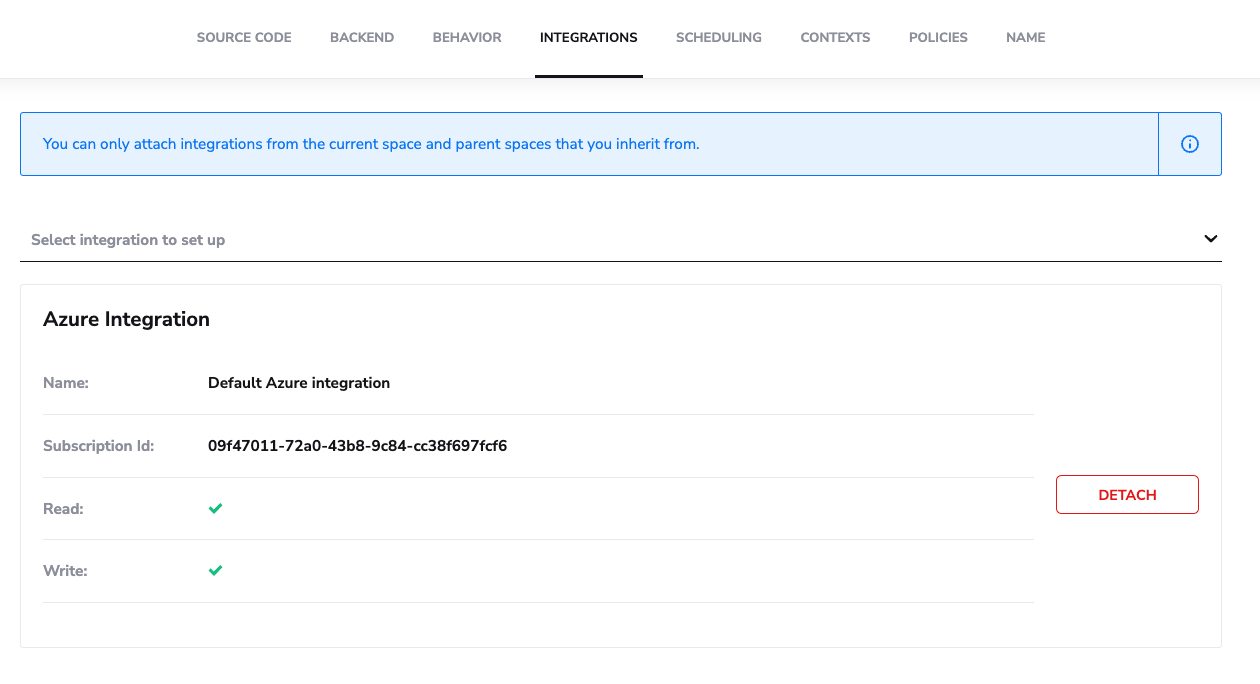This screenshot has width=1260, height=684.
Task: Open the Policies tab
Action: [938, 38]
